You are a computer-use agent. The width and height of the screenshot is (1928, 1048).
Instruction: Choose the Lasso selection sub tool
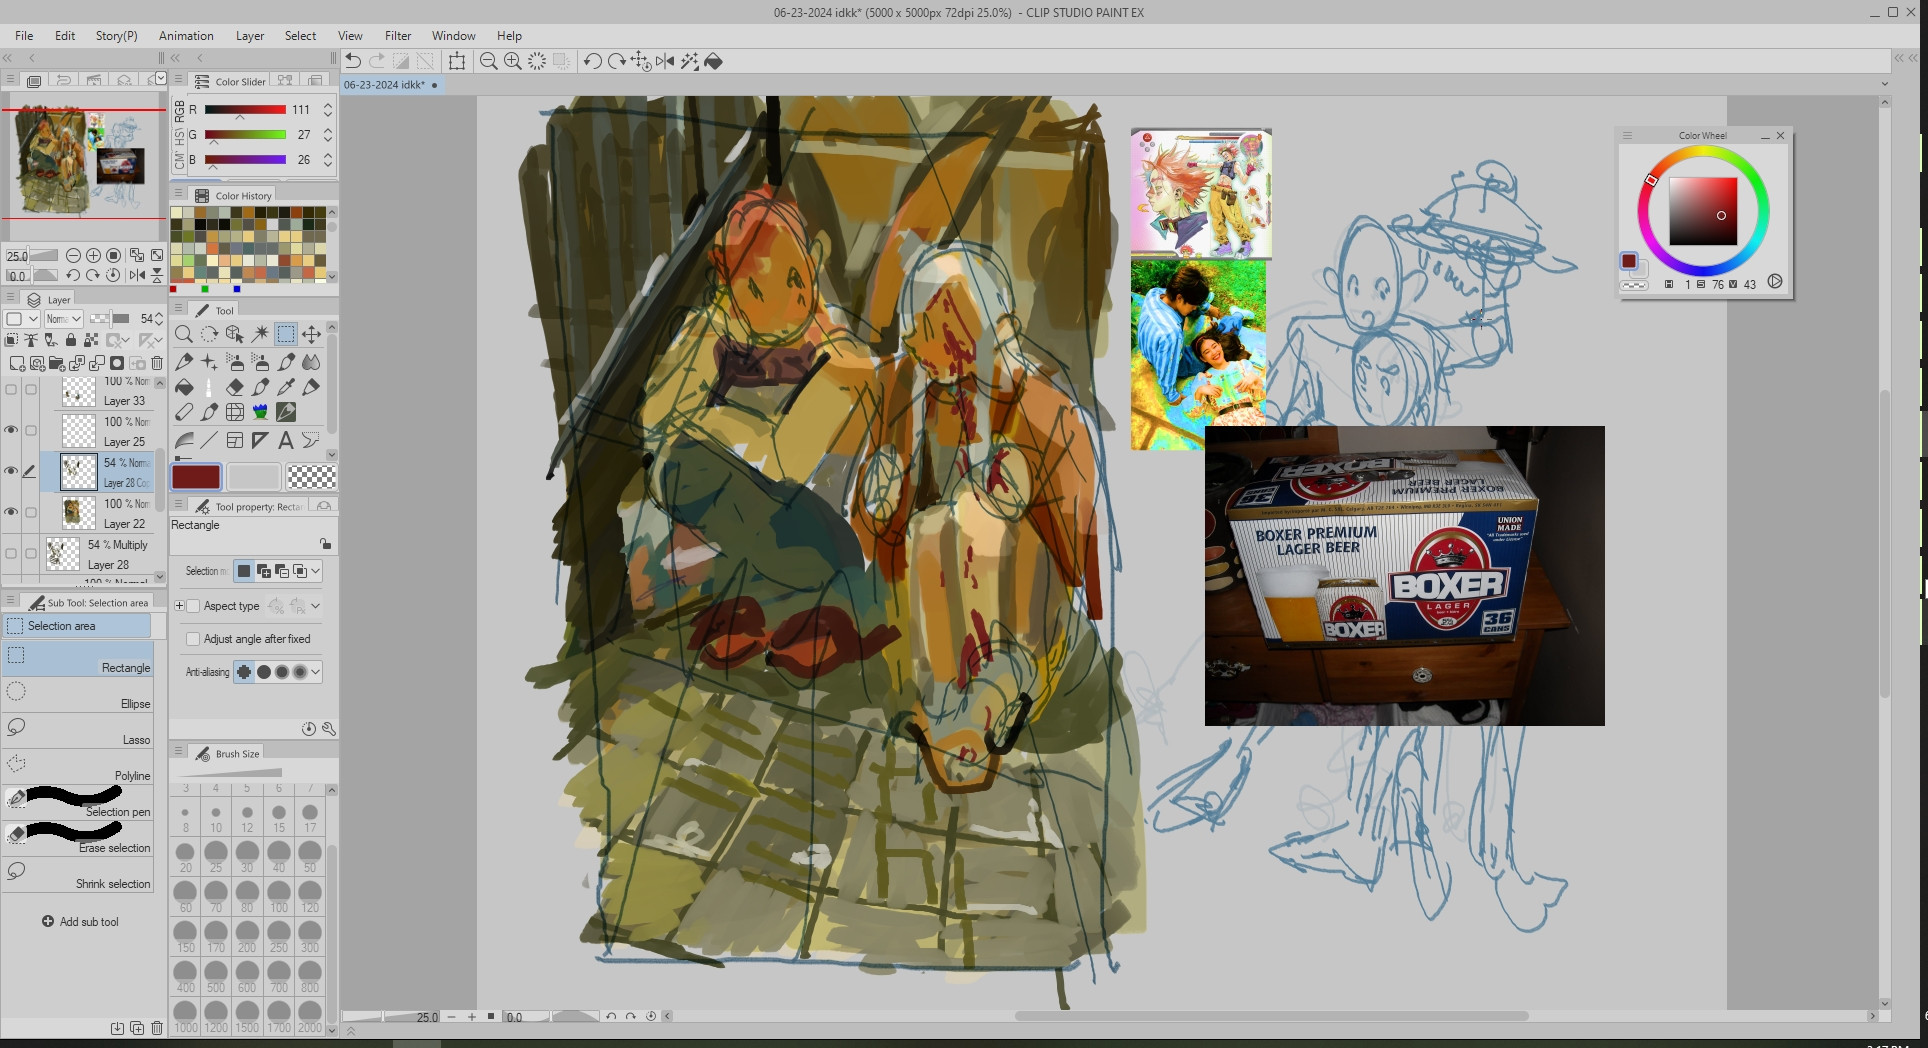point(78,732)
